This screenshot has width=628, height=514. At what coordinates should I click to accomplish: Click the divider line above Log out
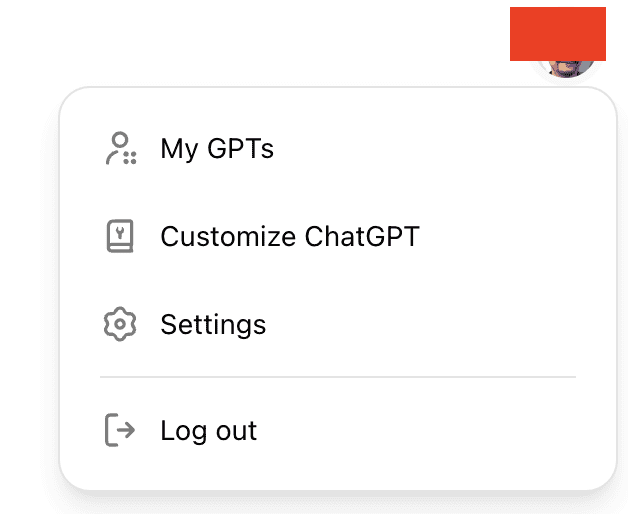[x=338, y=377]
